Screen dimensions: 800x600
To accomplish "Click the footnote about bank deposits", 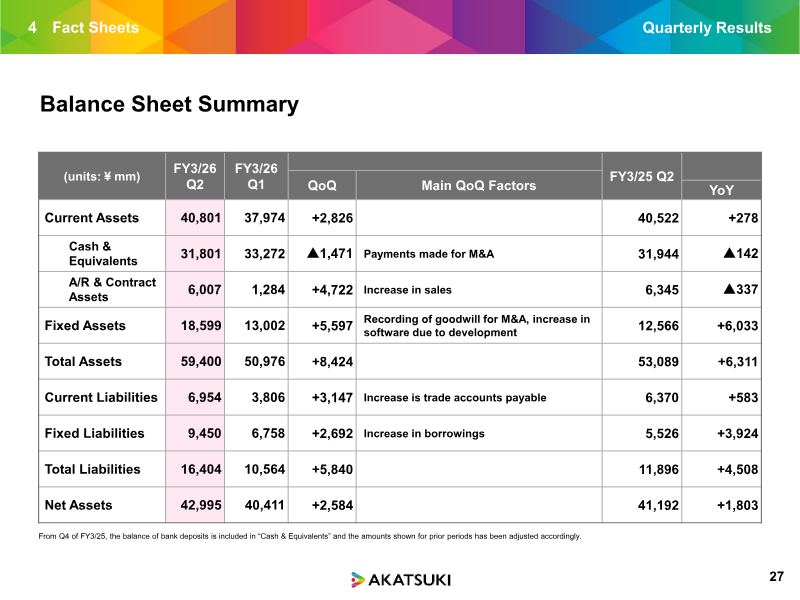I will (x=309, y=537).
